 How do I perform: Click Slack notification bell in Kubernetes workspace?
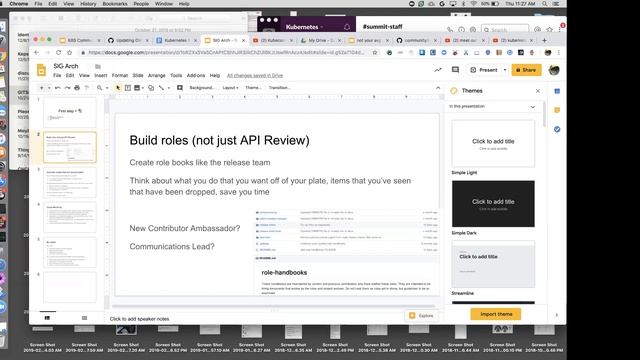[x=347, y=27]
